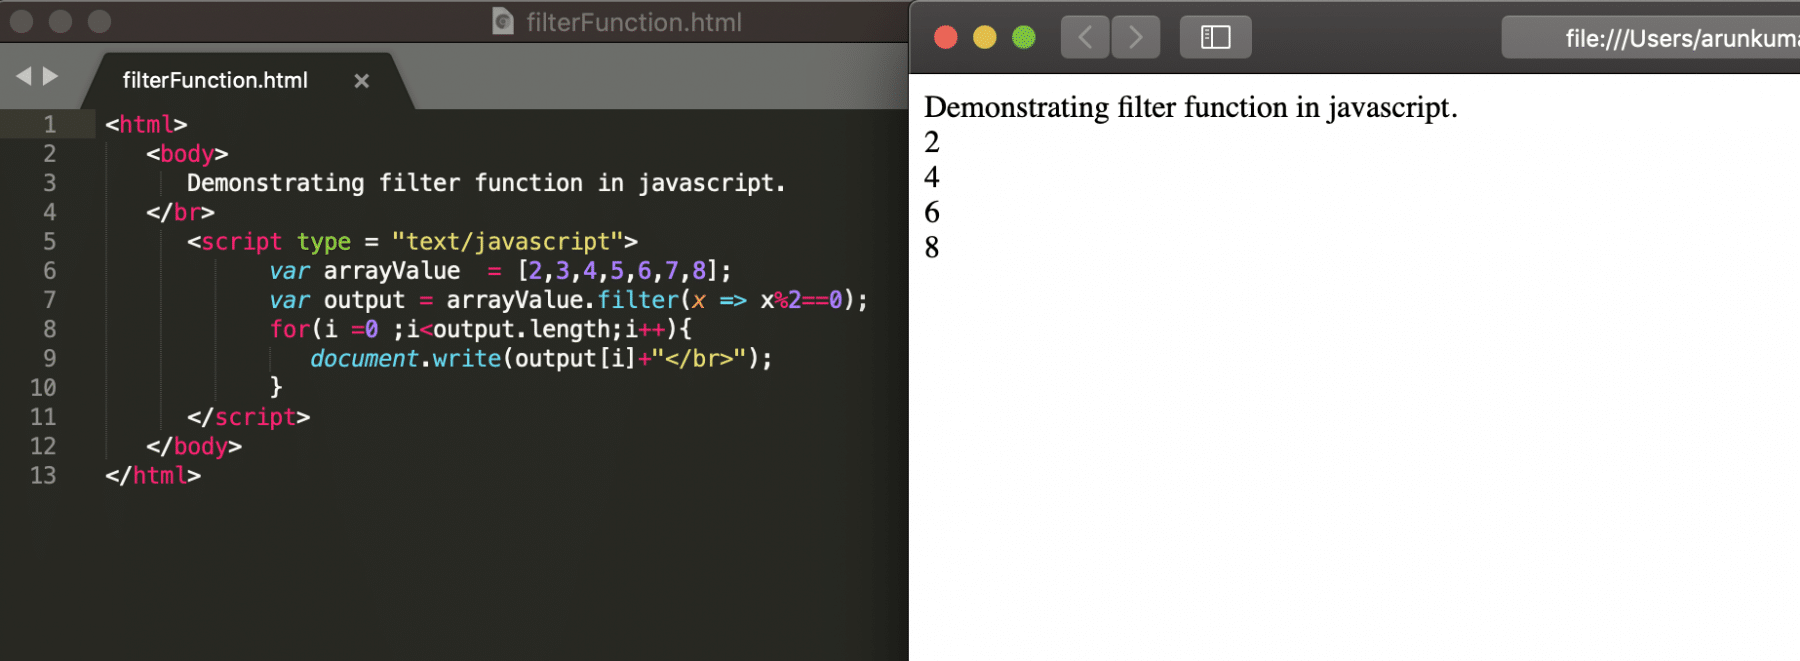Close the browser window with red button
Viewport: 1800px width, 661px height.
coord(945,38)
